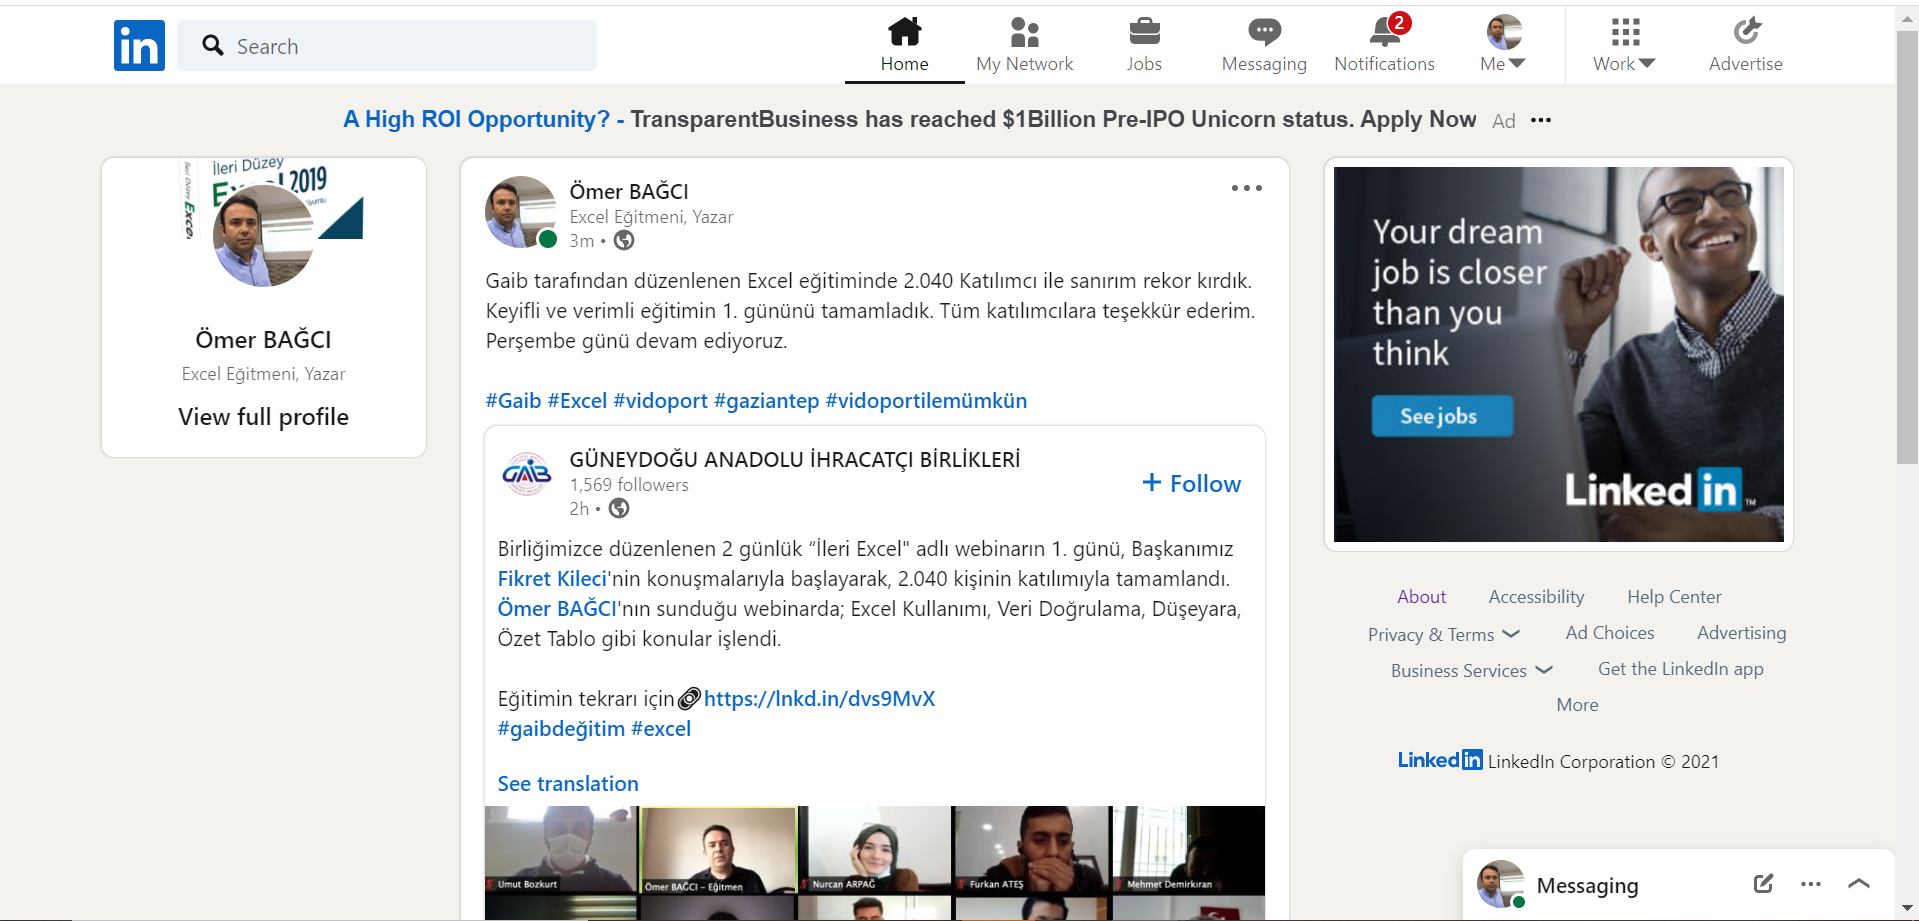Image resolution: width=1919 pixels, height=921 pixels.
Task: Go to the Home feed icon
Action: point(904,32)
